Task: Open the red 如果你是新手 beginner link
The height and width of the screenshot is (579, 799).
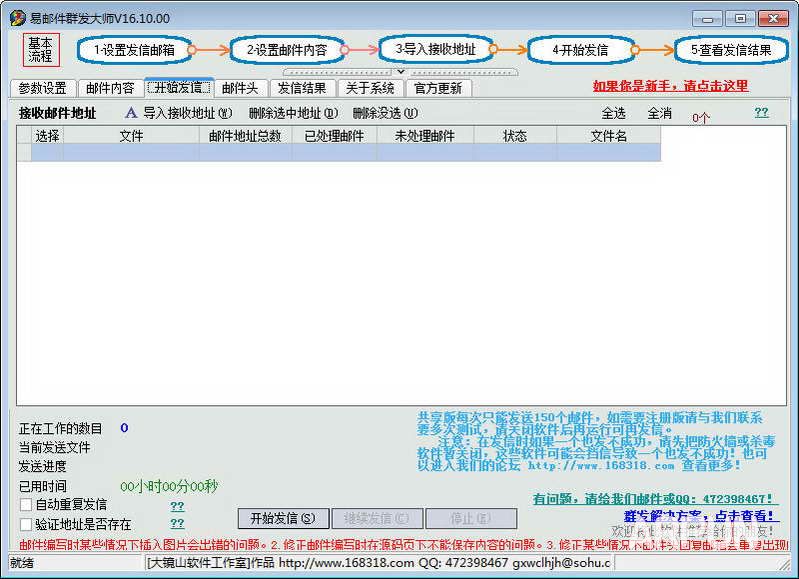Action: pyautogui.click(x=670, y=86)
